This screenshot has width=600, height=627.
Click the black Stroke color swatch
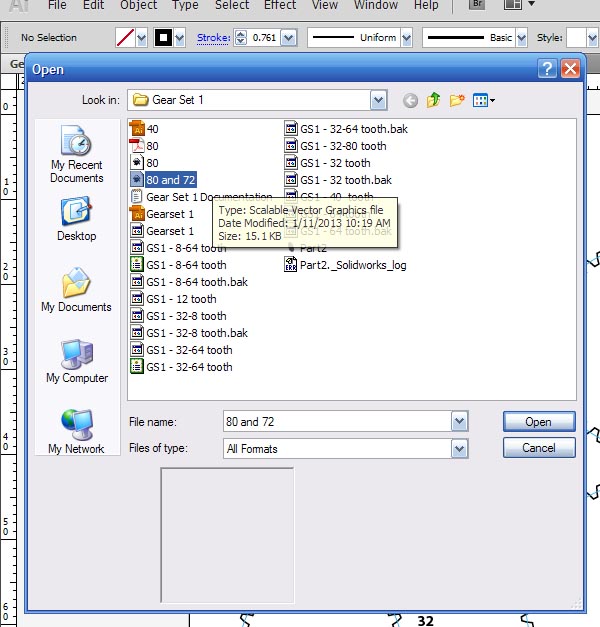click(x=163, y=38)
